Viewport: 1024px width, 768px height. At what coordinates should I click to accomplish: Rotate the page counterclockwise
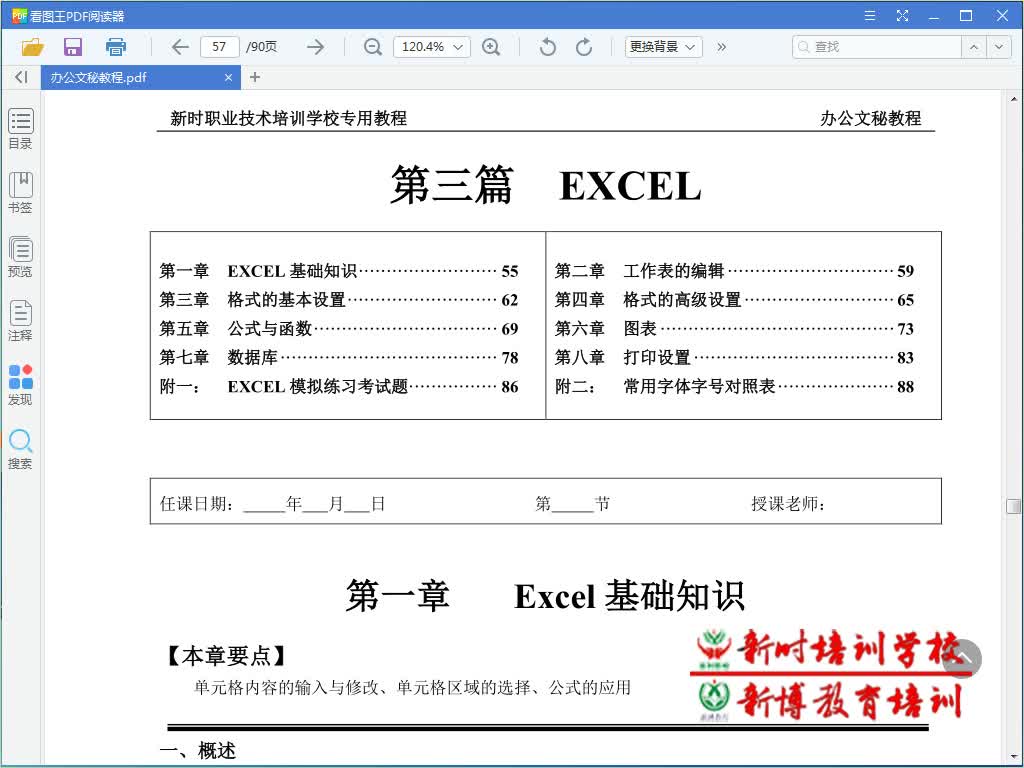(546, 46)
